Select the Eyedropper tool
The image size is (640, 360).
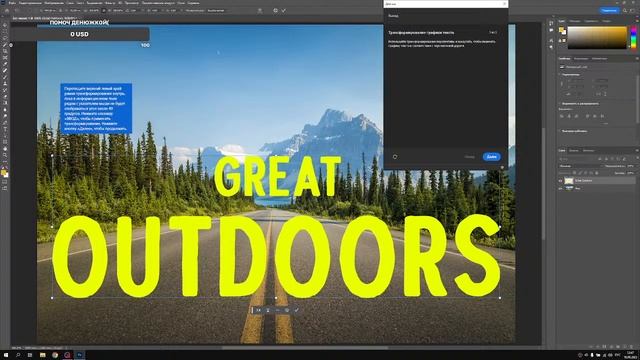pos(5,64)
